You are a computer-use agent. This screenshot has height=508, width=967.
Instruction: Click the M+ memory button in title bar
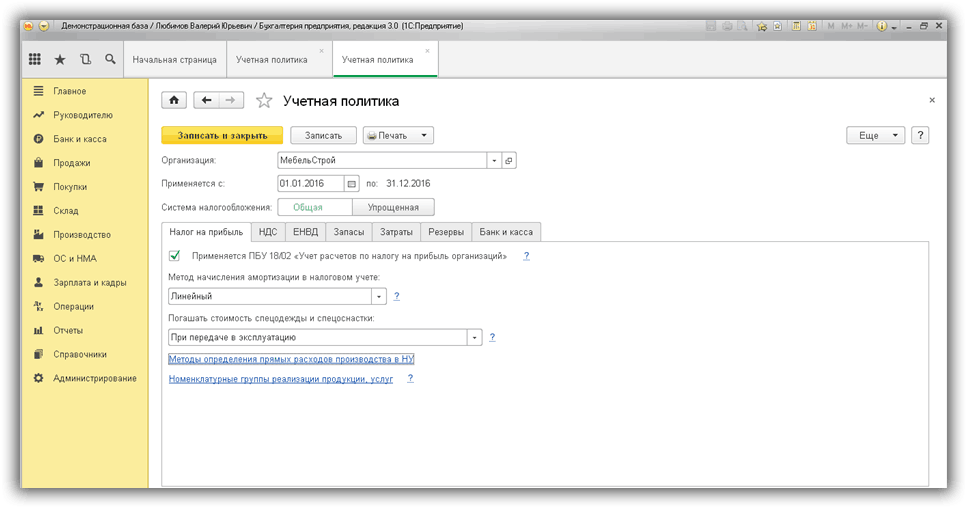click(847, 26)
